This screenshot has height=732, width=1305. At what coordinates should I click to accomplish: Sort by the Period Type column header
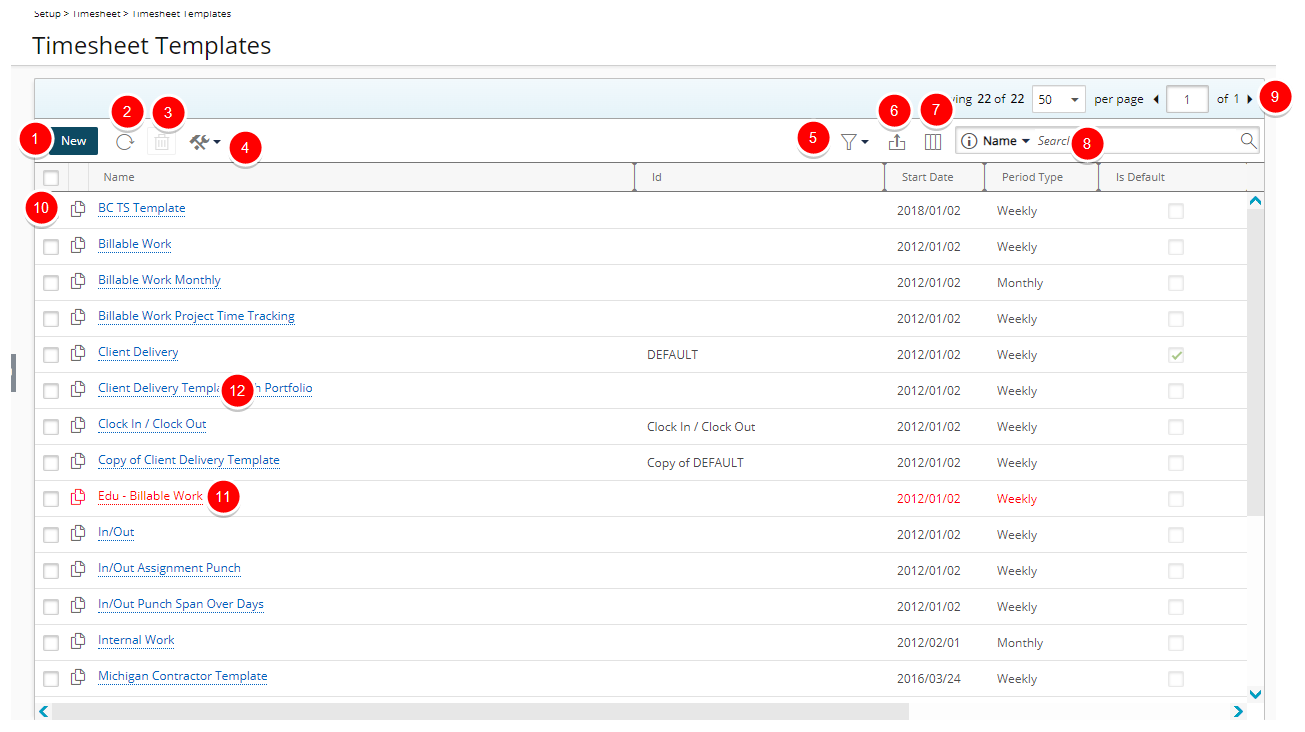tap(1042, 177)
